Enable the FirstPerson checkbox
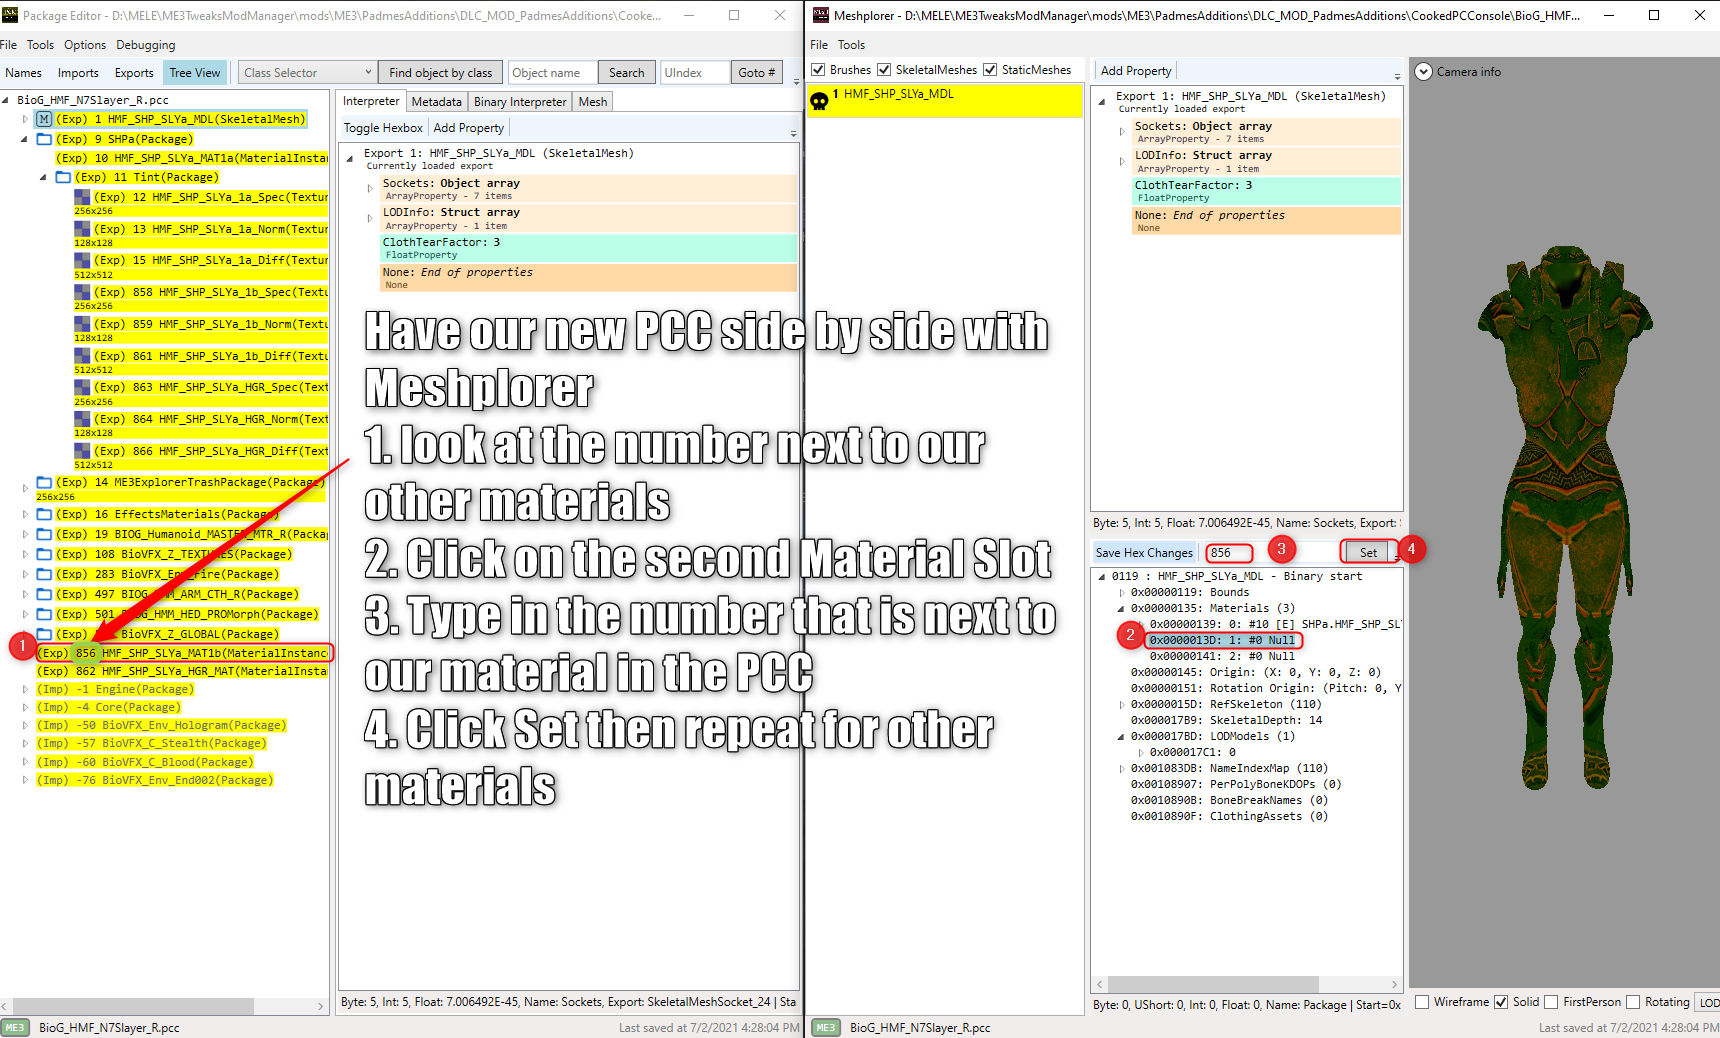The height and width of the screenshot is (1038, 1720). tap(1551, 1002)
